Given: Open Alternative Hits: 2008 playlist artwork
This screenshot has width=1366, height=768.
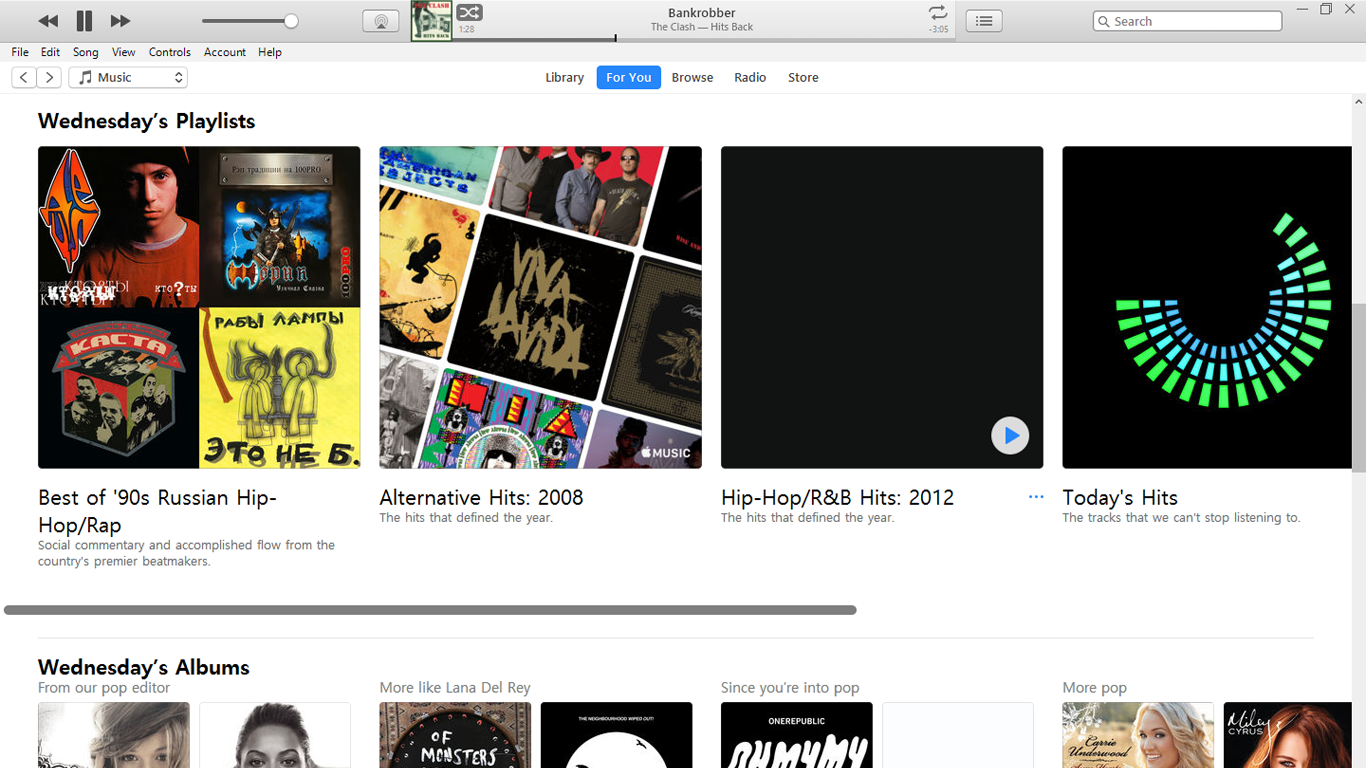Looking at the screenshot, I should tap(540, 307).
